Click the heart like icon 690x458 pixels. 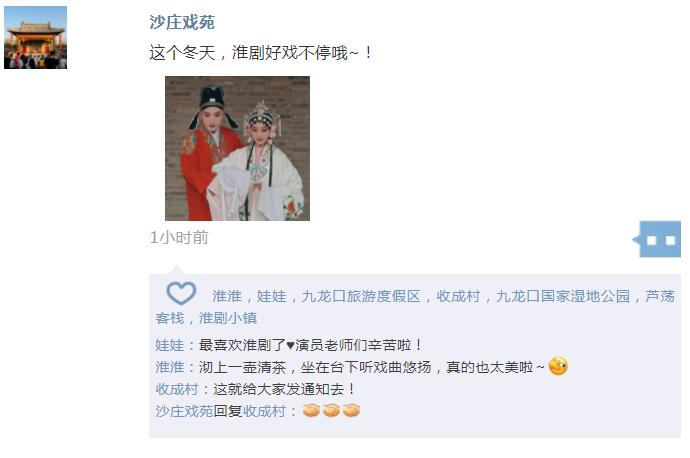(181, 293)
